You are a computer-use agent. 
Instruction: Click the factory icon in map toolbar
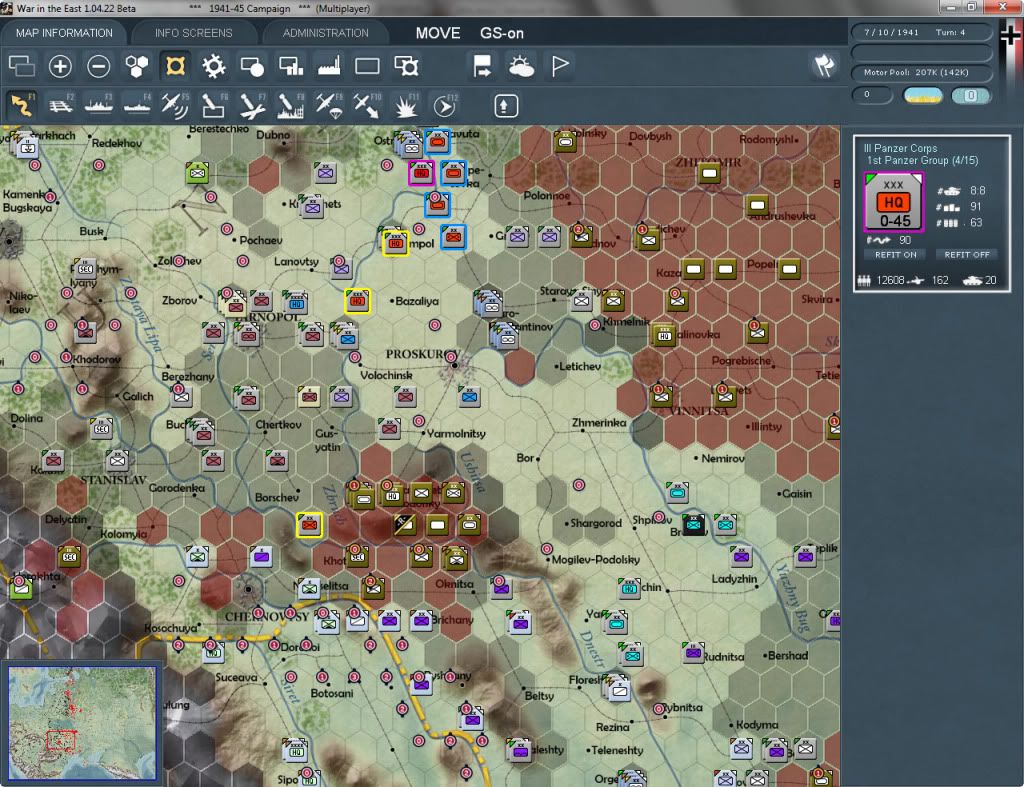tap(329, 66)
